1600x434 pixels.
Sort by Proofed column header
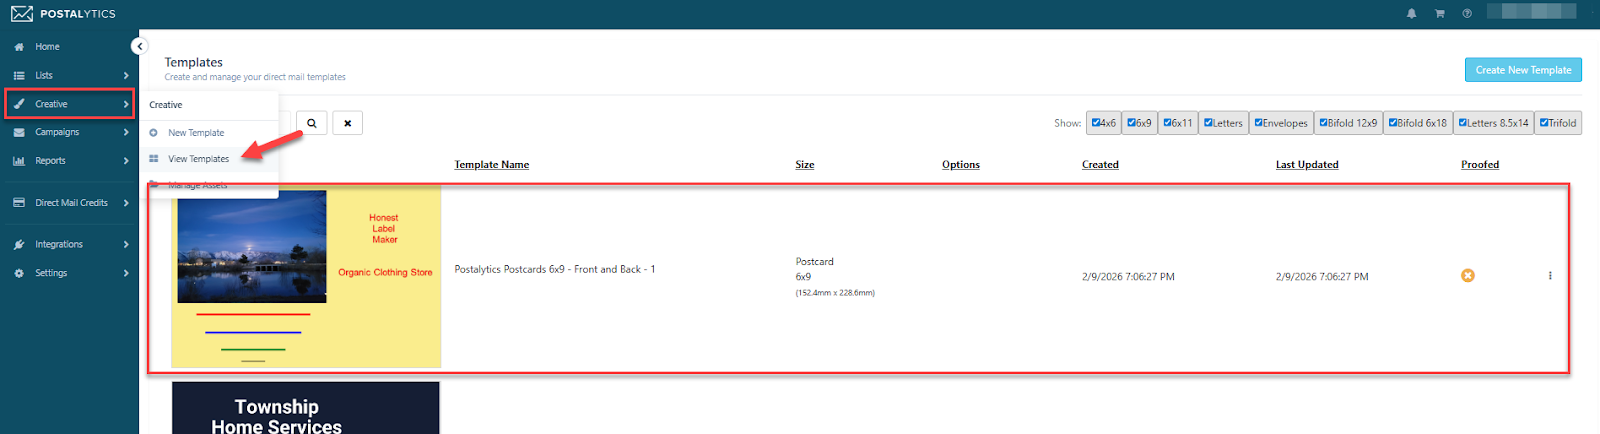(1480, 165)
